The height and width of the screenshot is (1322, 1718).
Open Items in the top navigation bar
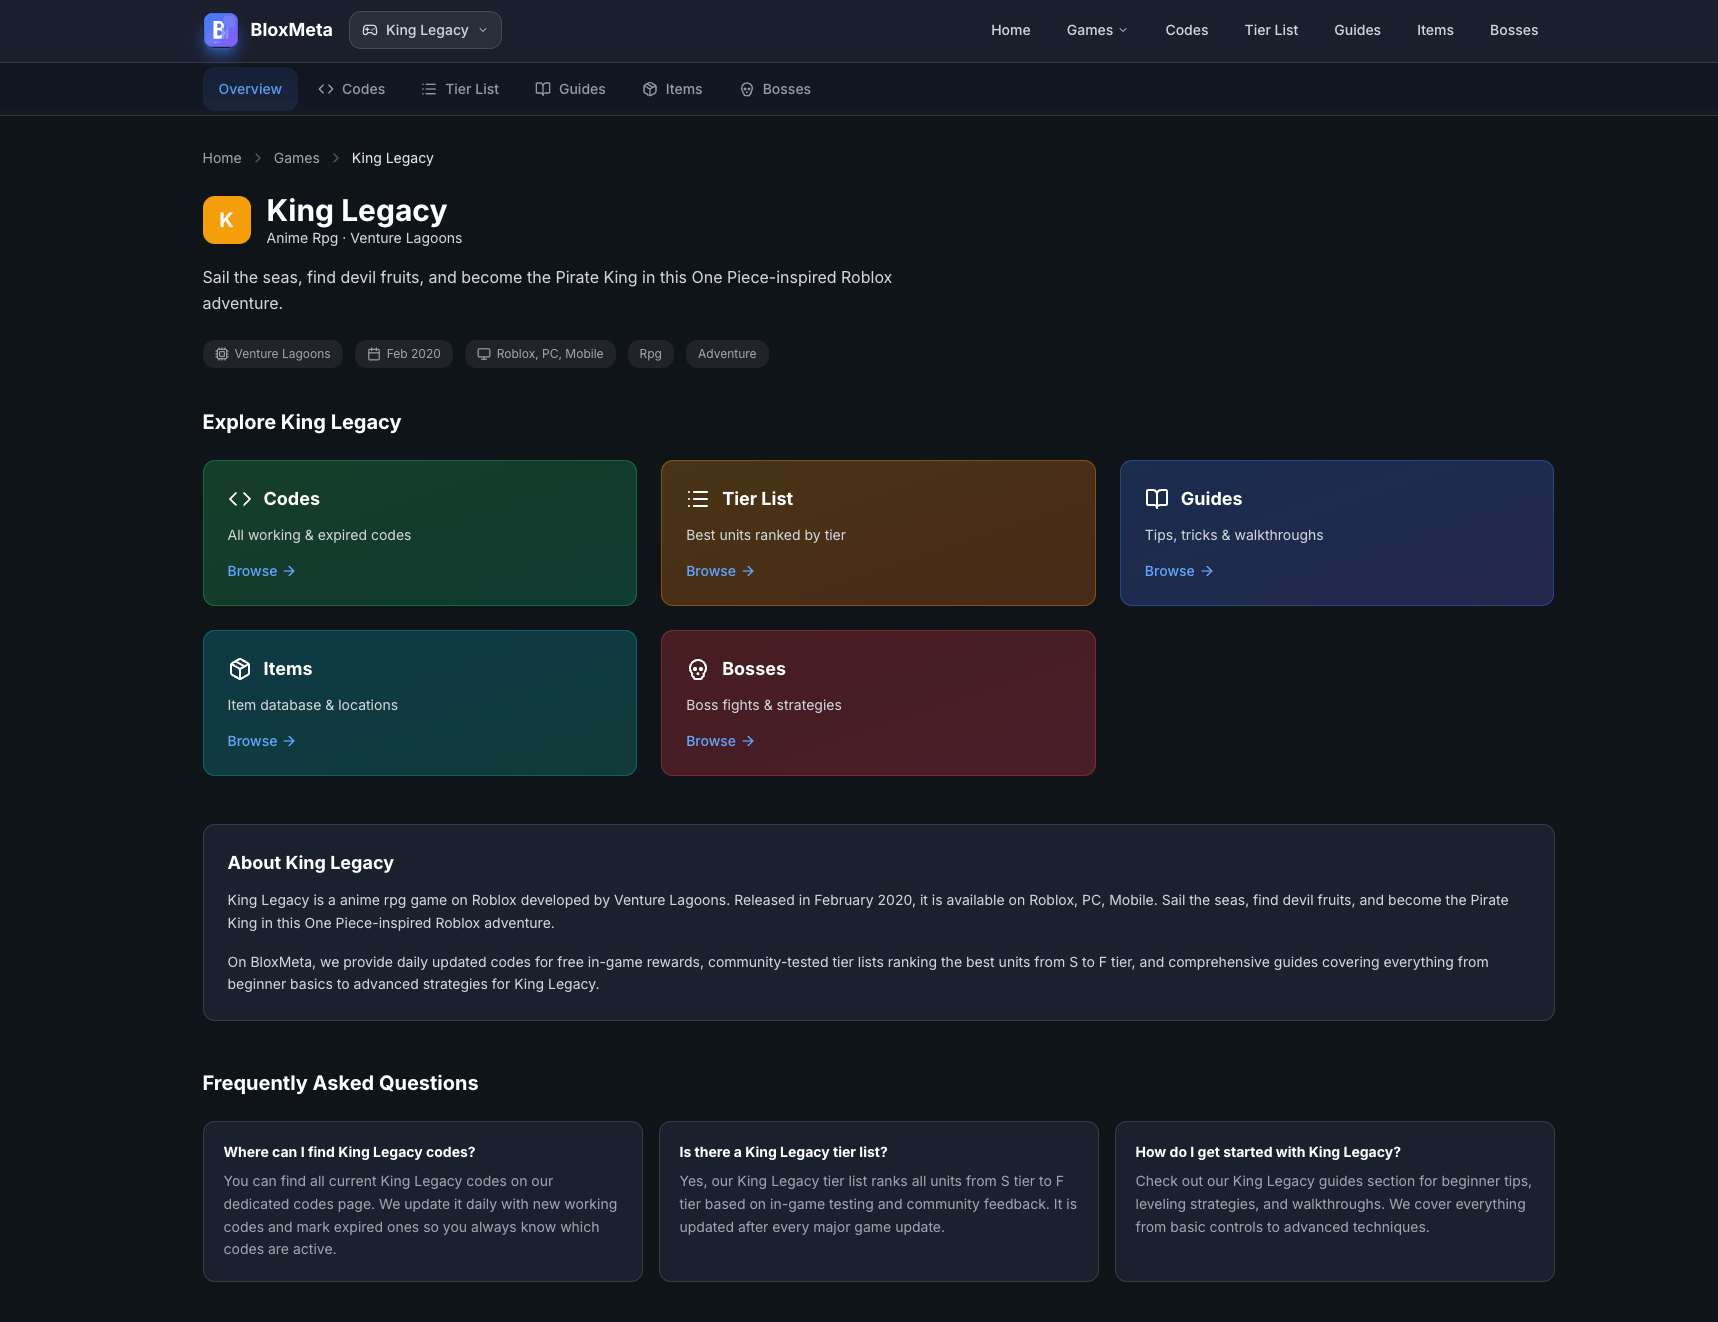(1435, 30)
